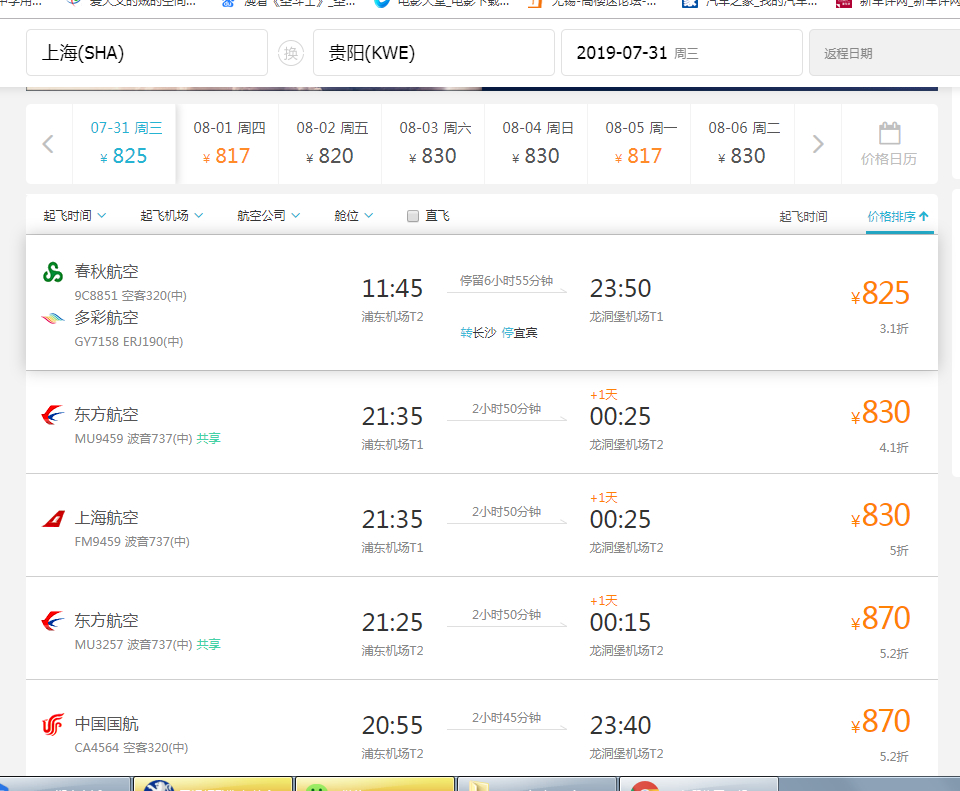The width and height of the screenshot is (960, 791).
Task: Click flight number FM9459 波音737(中)
Action: (132, 542)
